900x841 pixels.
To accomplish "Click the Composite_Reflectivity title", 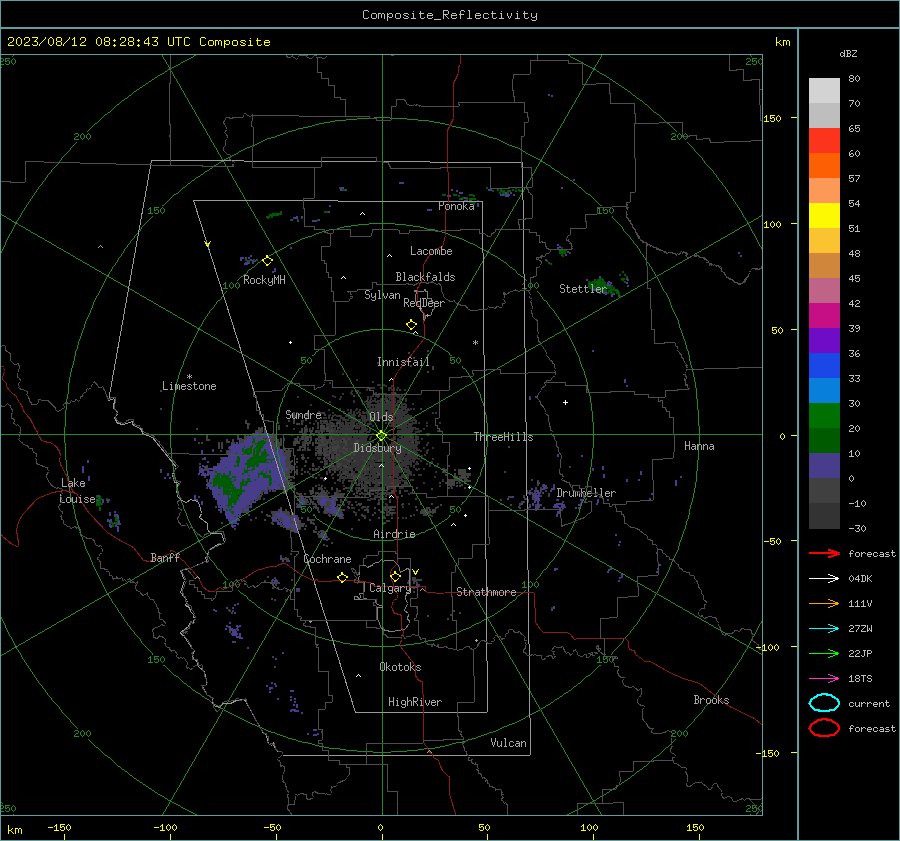I will pos(450,15).
